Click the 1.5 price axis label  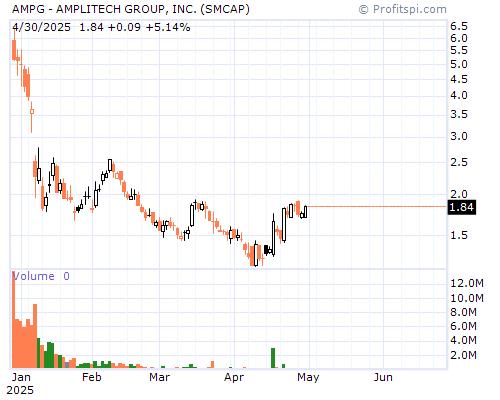point(459,235)
